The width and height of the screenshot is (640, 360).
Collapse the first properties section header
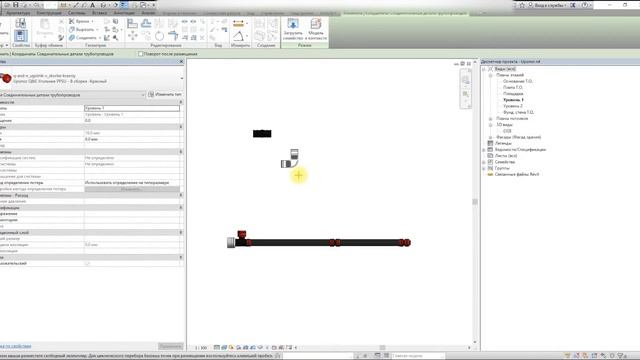181,102
